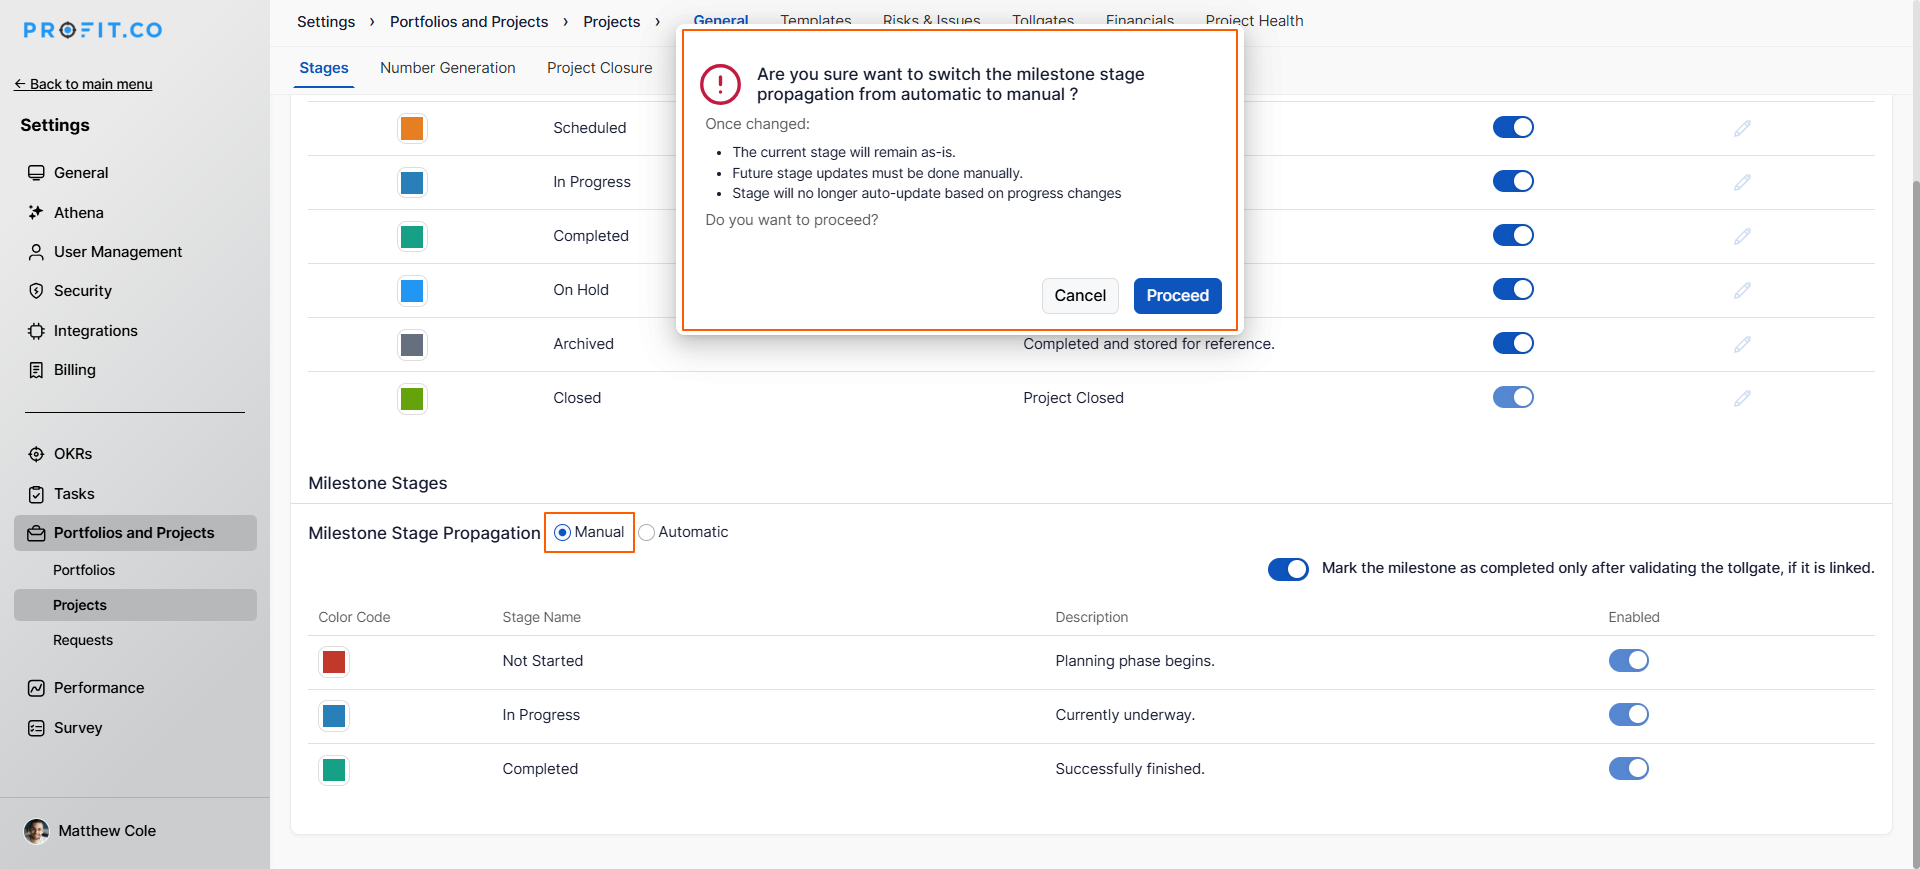Screen dimensions: 1920x869
Task: Click the Billing receipt icon
Action: coord(36,370)
